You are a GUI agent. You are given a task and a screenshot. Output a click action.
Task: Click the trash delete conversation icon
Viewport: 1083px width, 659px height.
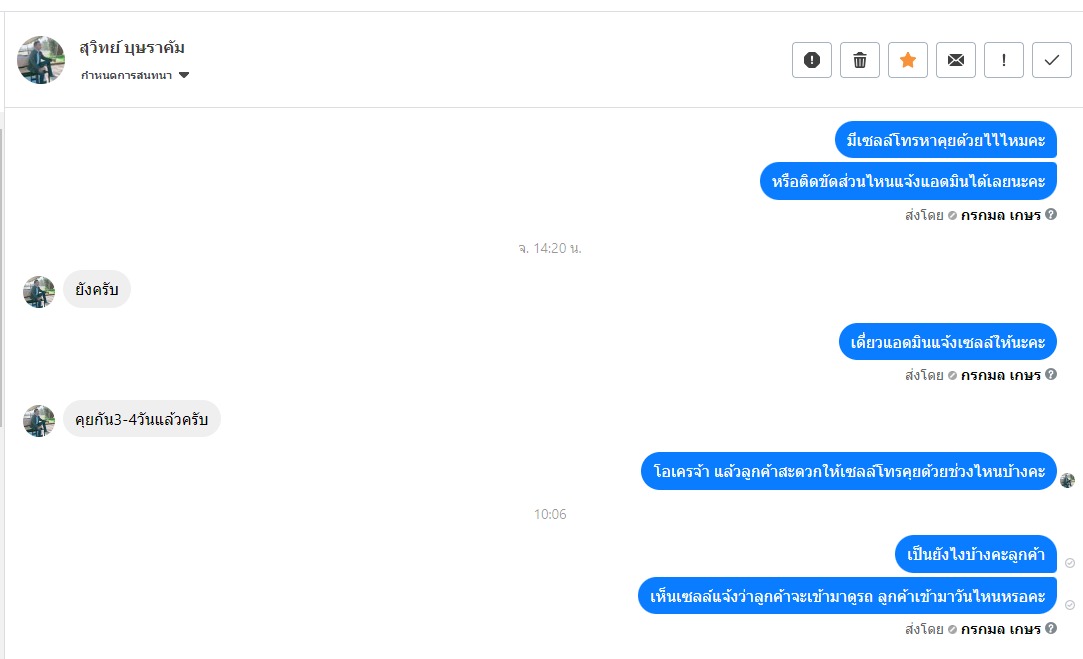point(860,60)
